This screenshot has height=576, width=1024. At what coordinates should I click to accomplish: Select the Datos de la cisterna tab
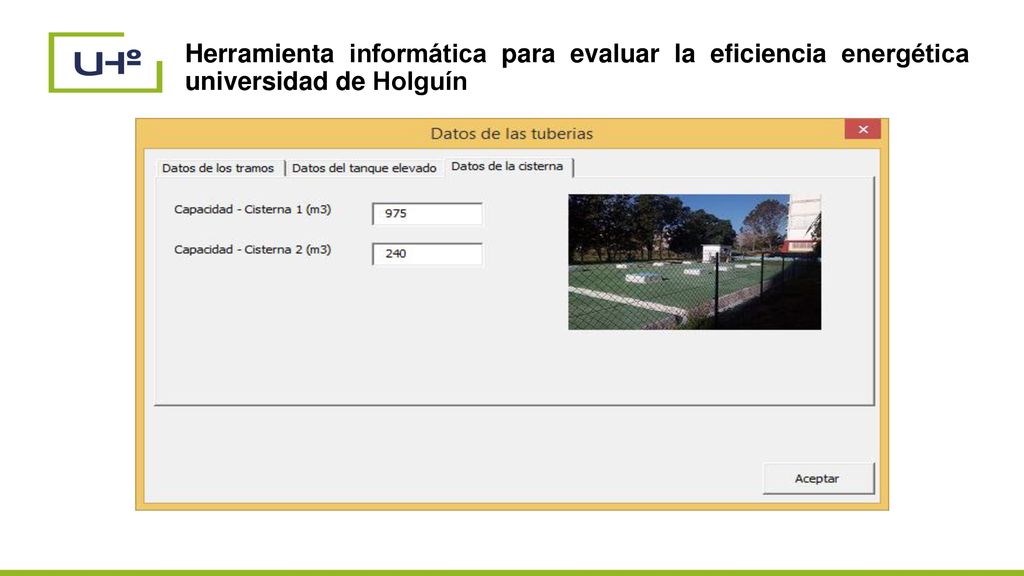(507, 167)
